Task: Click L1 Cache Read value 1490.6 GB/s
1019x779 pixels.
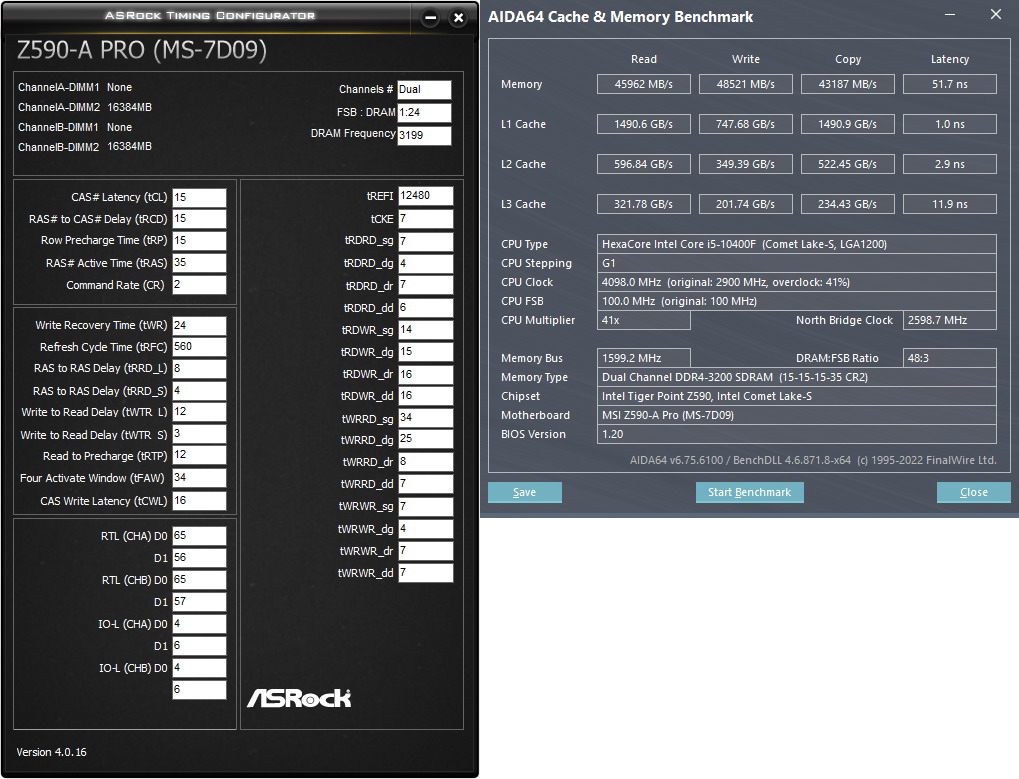Action: tap(643, 124)
